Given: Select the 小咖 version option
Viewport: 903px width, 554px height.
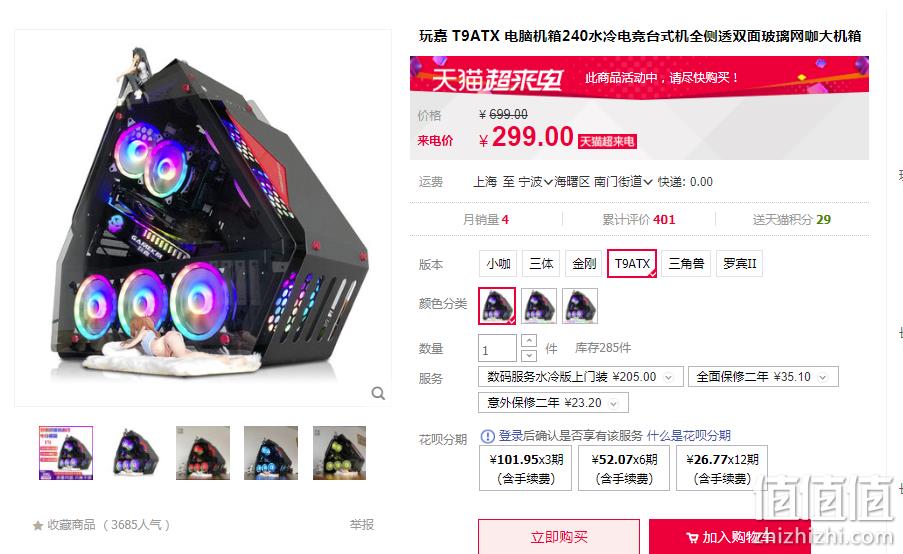Looking at the screenshot, I should [498, 264].
